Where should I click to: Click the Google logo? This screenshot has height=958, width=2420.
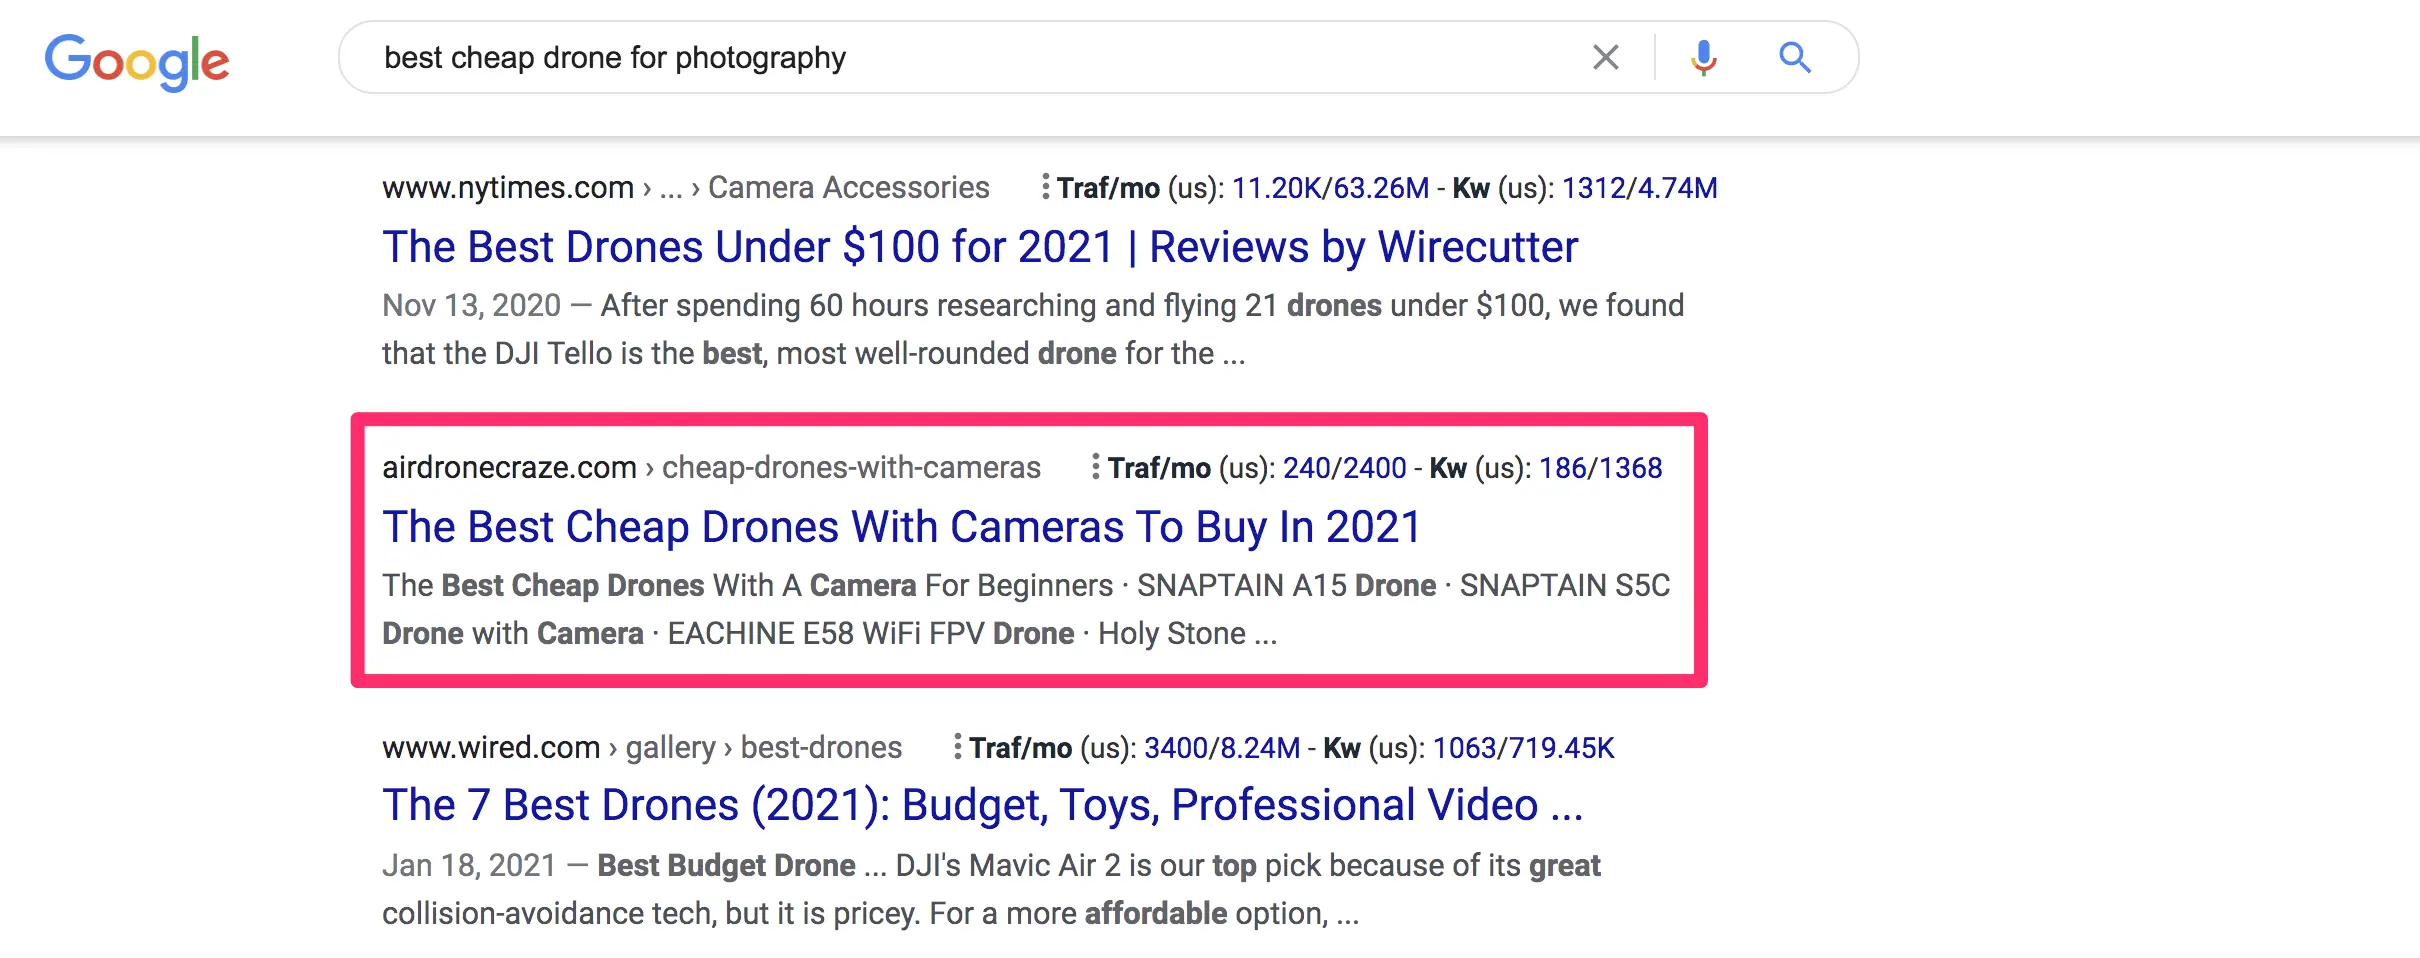click(137, 62)
